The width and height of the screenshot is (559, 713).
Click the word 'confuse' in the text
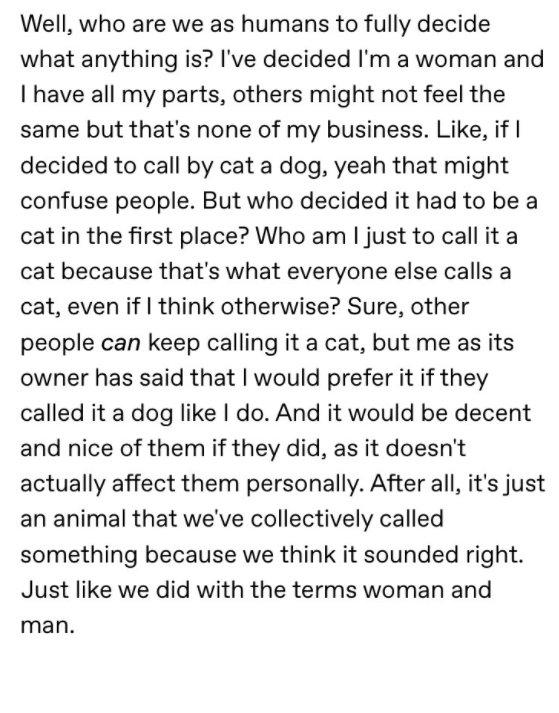[64, 201]
